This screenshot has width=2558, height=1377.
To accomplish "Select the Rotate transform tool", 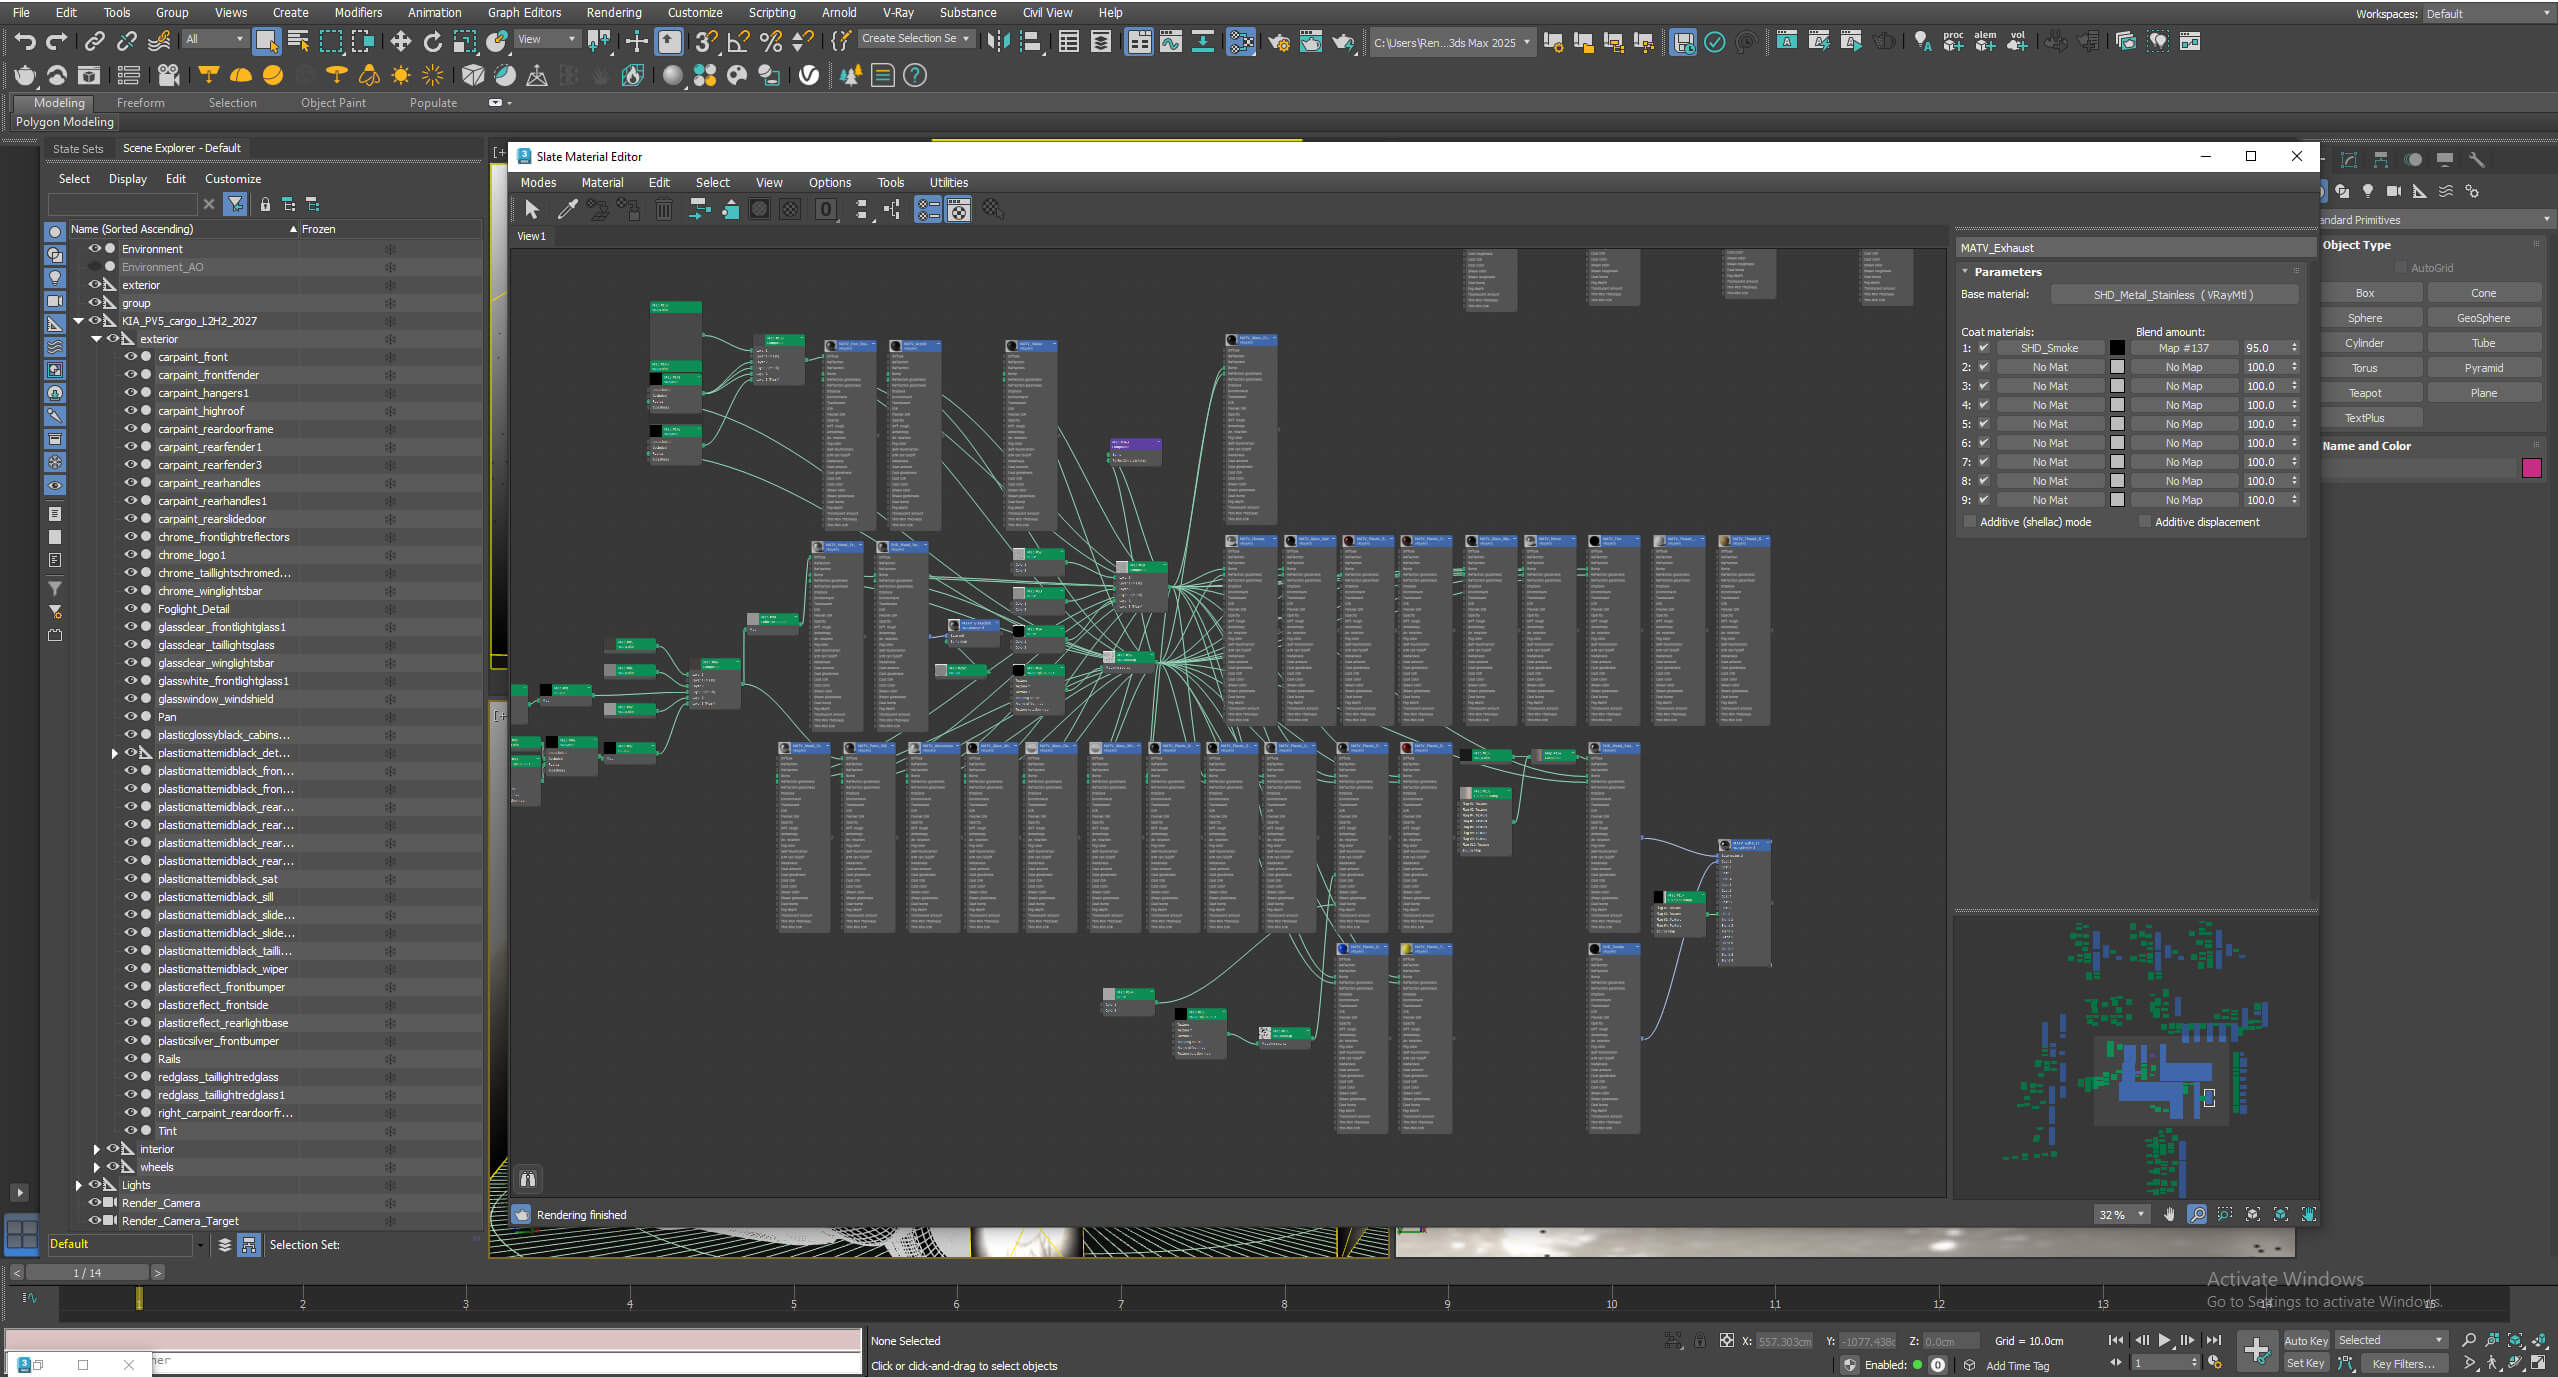I will (x=432, y=41).
